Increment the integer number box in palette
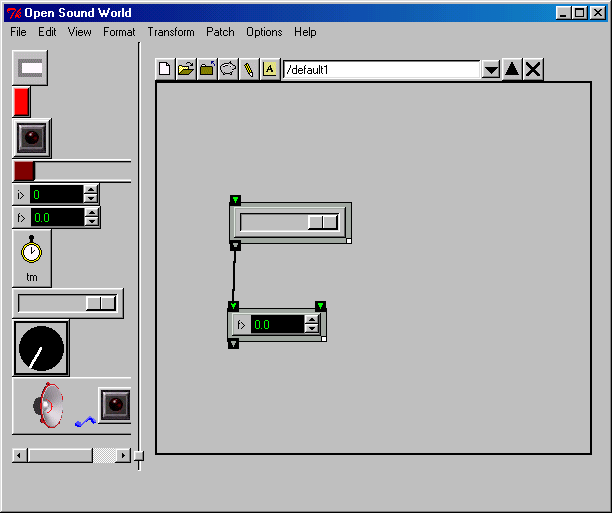612x513 pixels. [91, 190]
